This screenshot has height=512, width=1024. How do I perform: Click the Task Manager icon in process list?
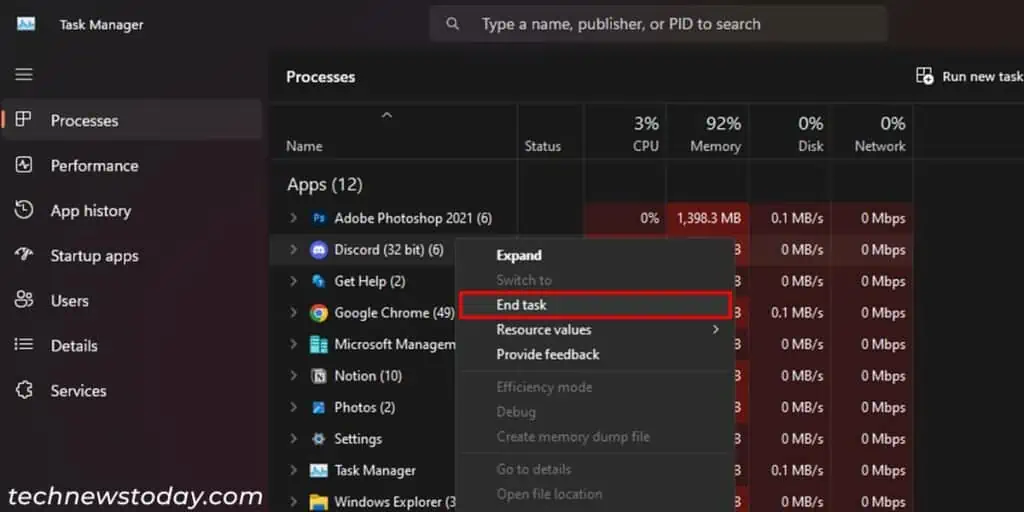[x=319, y=470]
